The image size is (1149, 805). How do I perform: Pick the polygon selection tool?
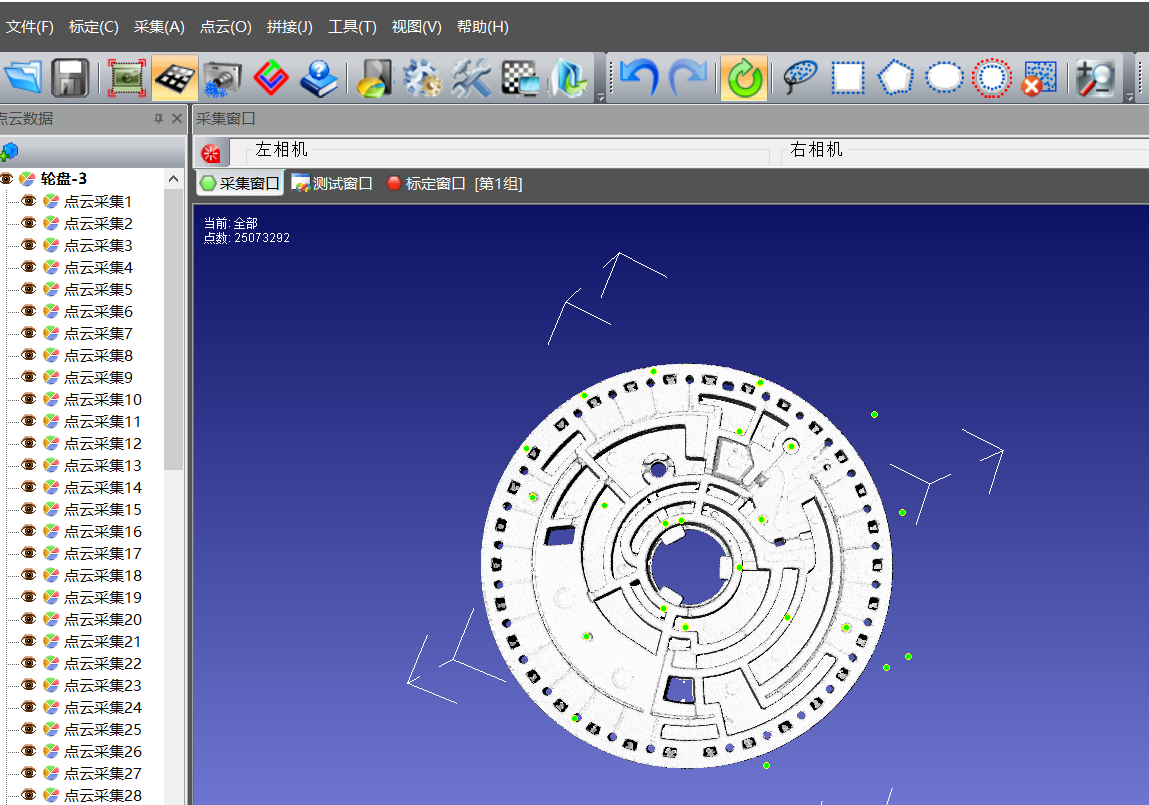click(x=895, y=78)
